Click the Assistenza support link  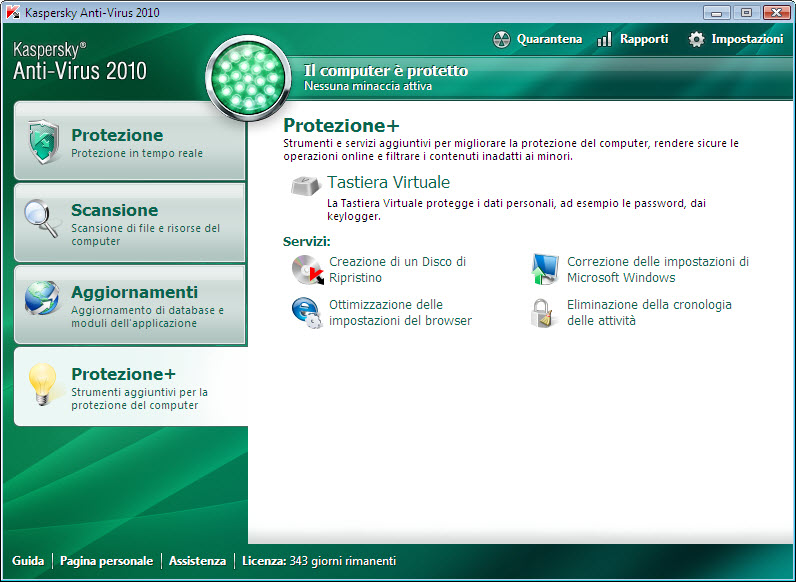point(197,561)
